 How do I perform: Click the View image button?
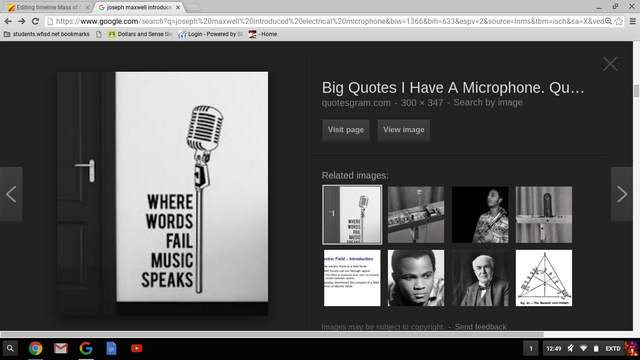403,130
